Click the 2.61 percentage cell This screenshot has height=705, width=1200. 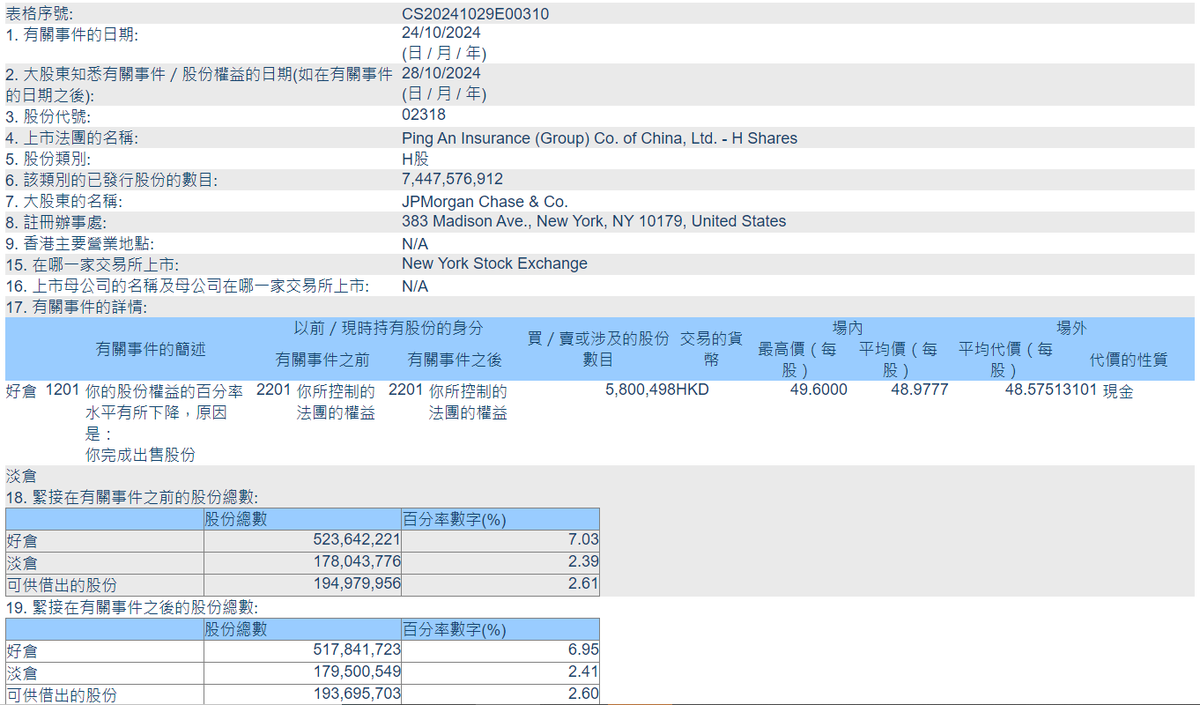583,584
